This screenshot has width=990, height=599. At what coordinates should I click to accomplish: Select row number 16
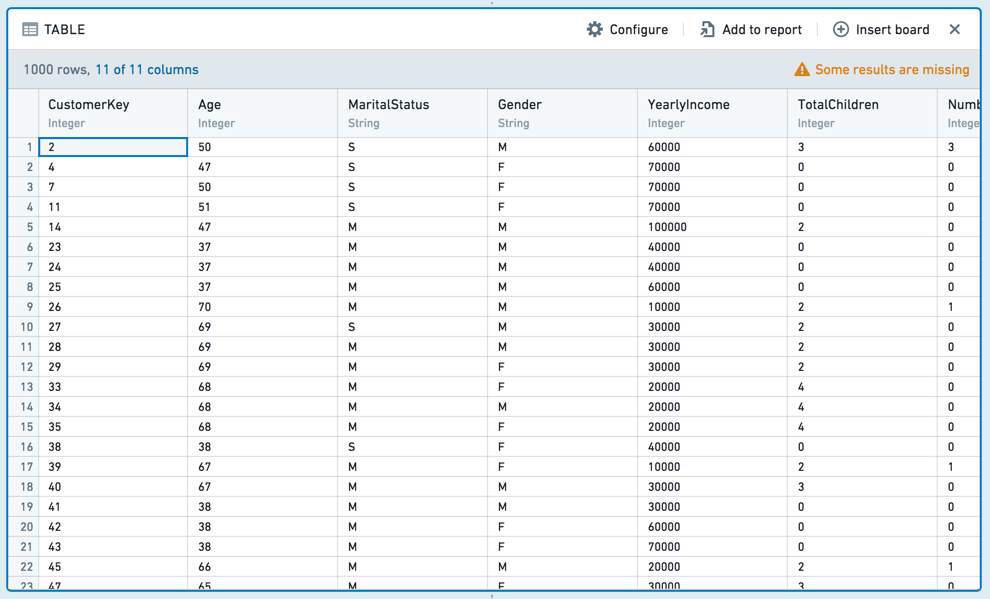[x=23, y=447]
